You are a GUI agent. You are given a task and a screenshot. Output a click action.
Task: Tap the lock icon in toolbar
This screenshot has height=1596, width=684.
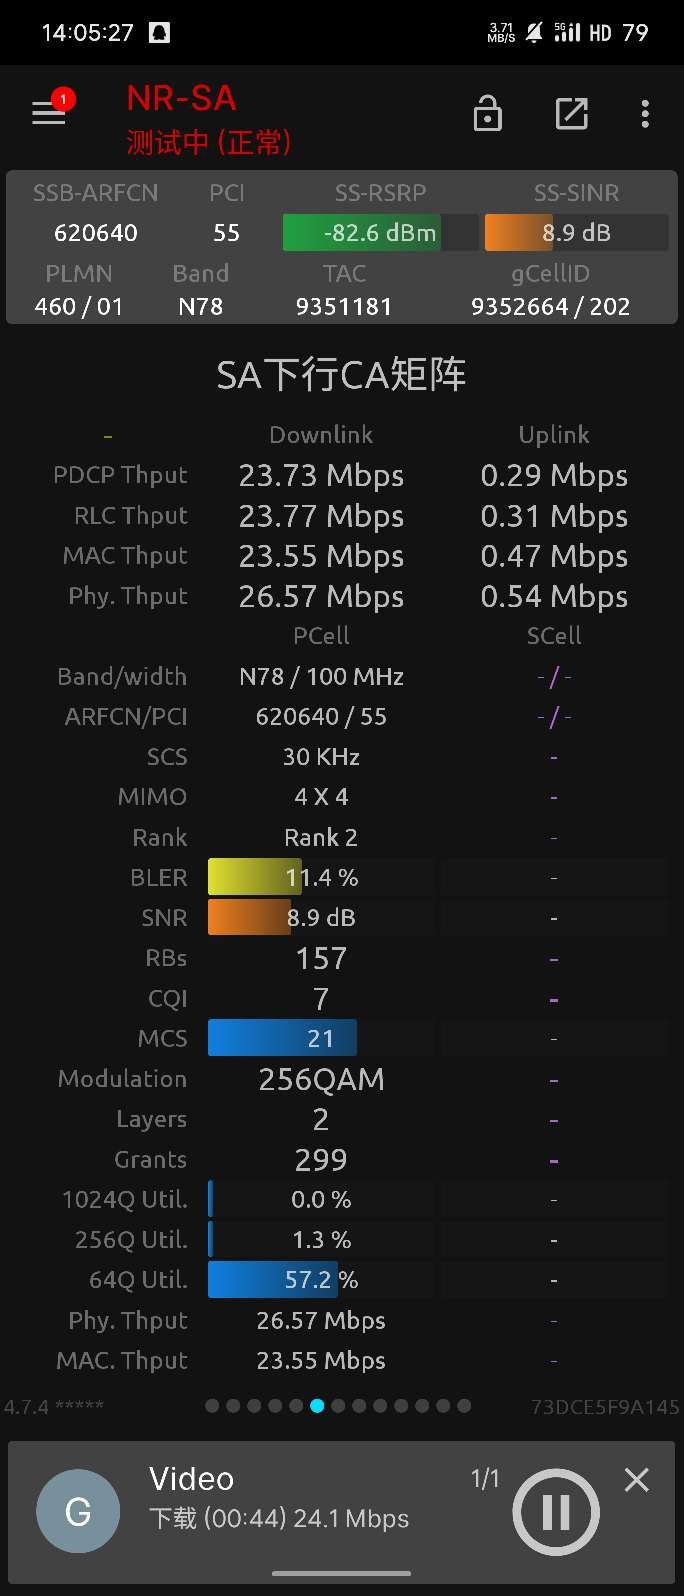[x=487, y=114]
